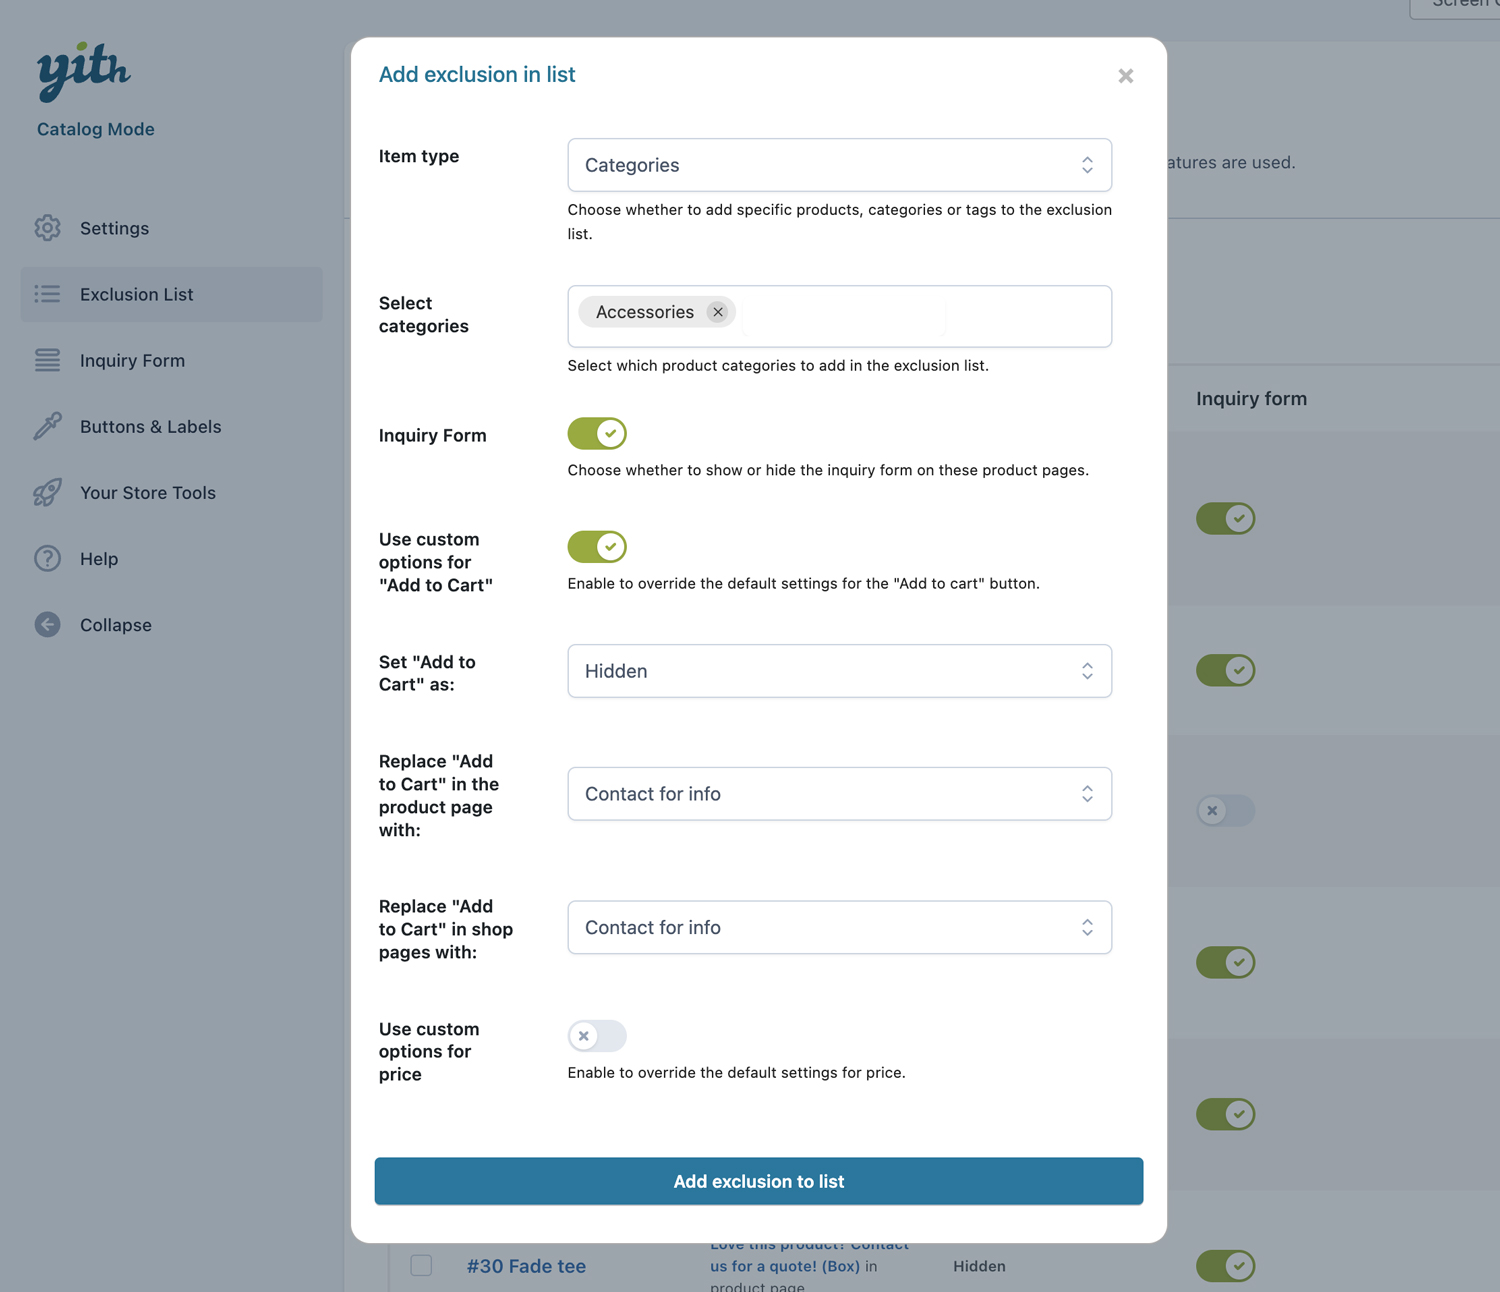
Task: Click the YITH logo
Action: coord(84,72)
